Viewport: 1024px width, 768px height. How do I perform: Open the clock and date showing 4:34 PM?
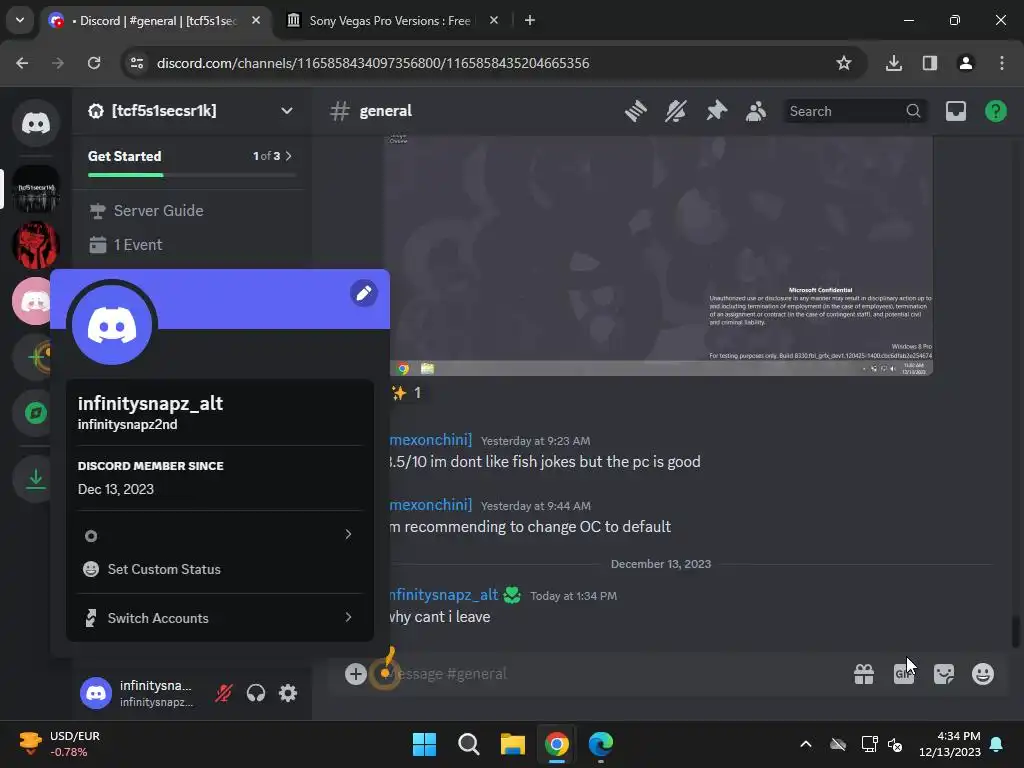coord(950,744)
